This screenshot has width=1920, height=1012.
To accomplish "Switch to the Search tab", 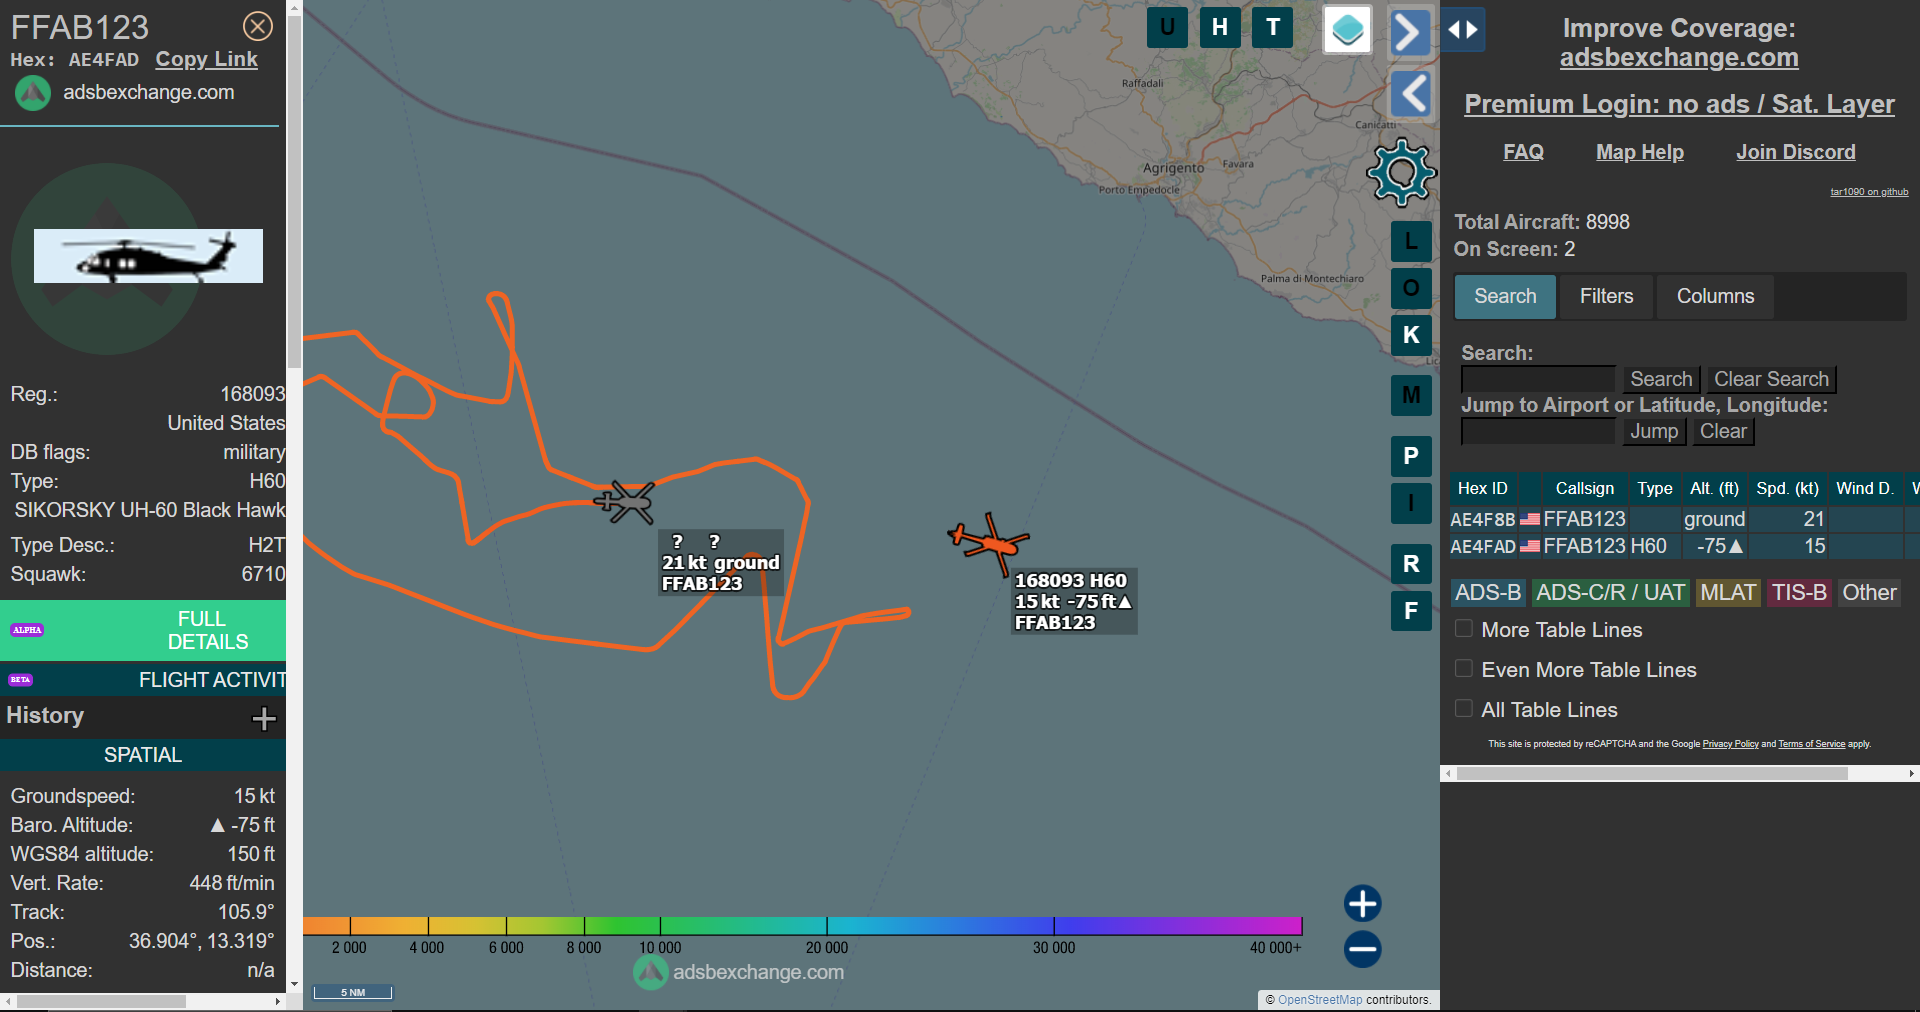I will pyautogui.click(x=1505, y=297).
